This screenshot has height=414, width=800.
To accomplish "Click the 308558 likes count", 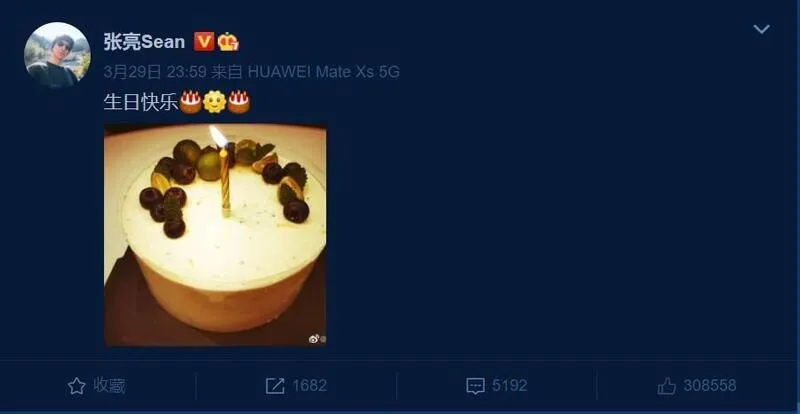I will click(710, 385).
